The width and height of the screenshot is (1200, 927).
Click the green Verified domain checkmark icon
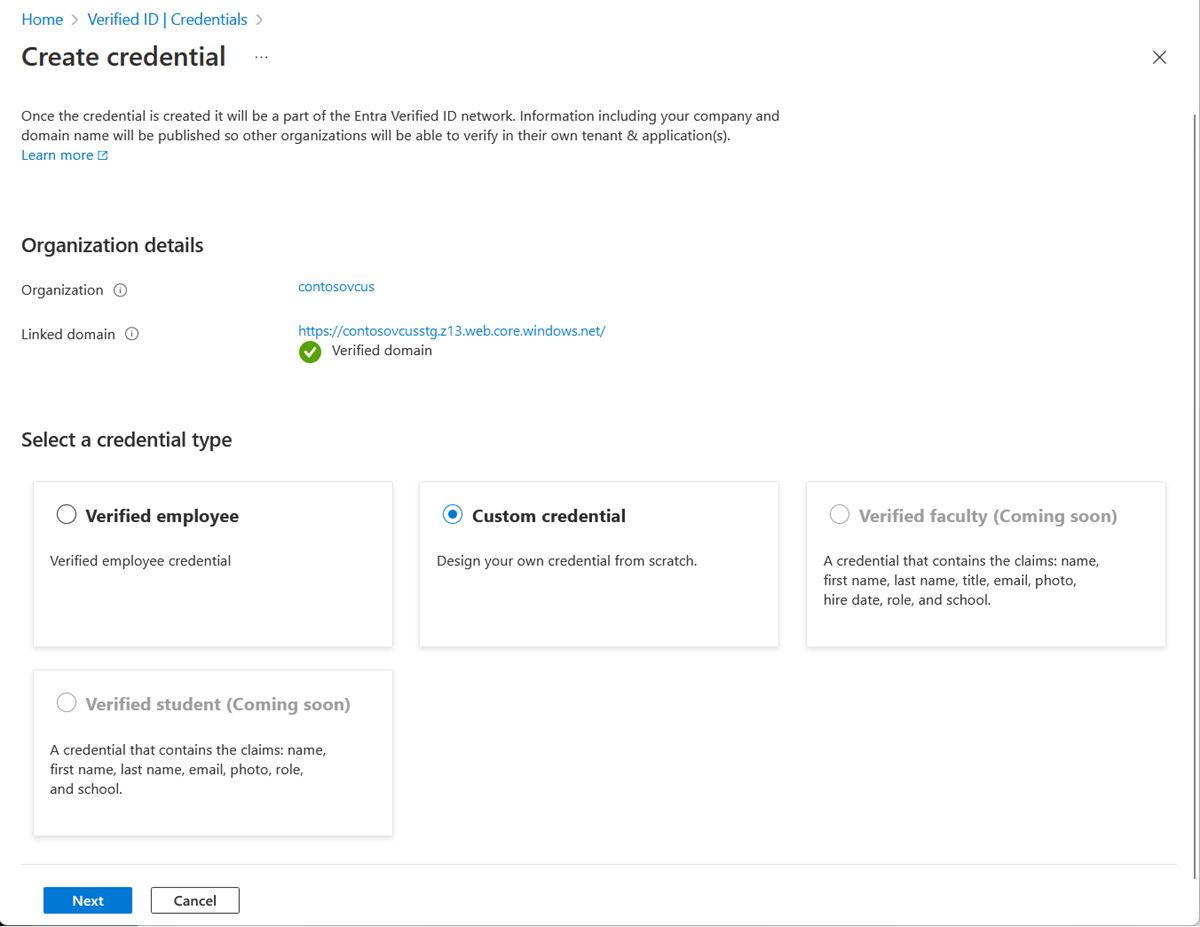310,352
